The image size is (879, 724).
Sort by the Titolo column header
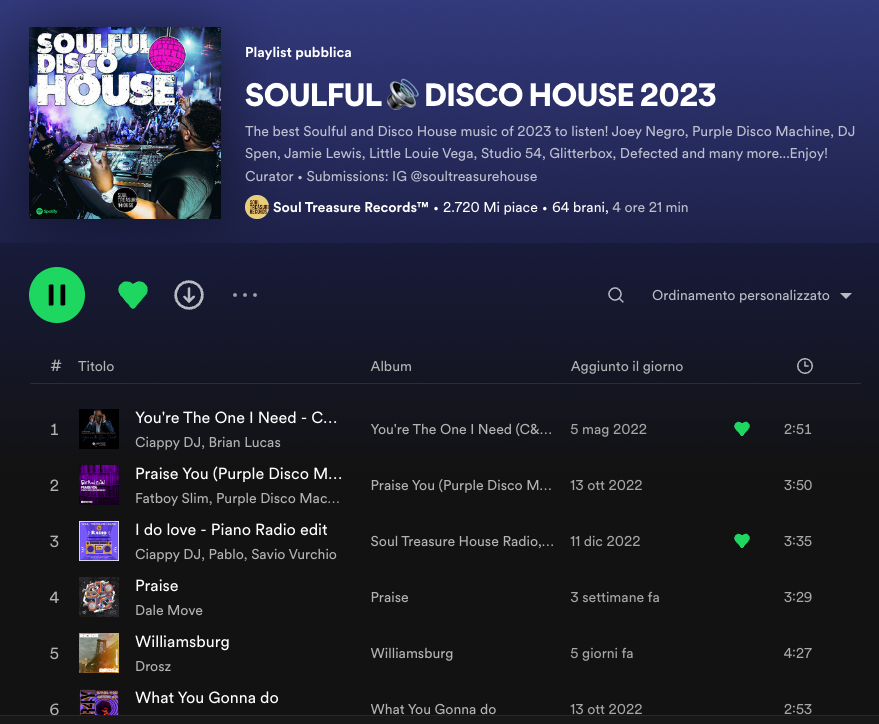coord(96,366)
